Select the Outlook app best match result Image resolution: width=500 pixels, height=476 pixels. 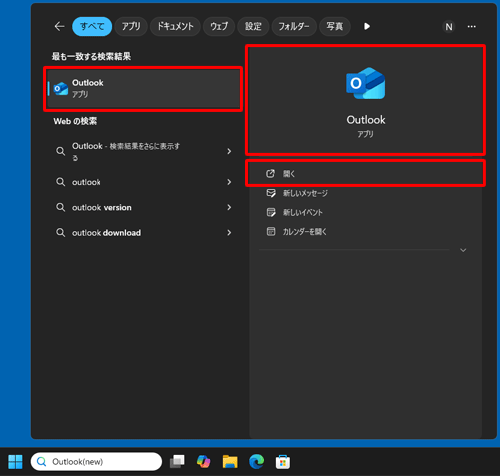(x=143, y=89)
